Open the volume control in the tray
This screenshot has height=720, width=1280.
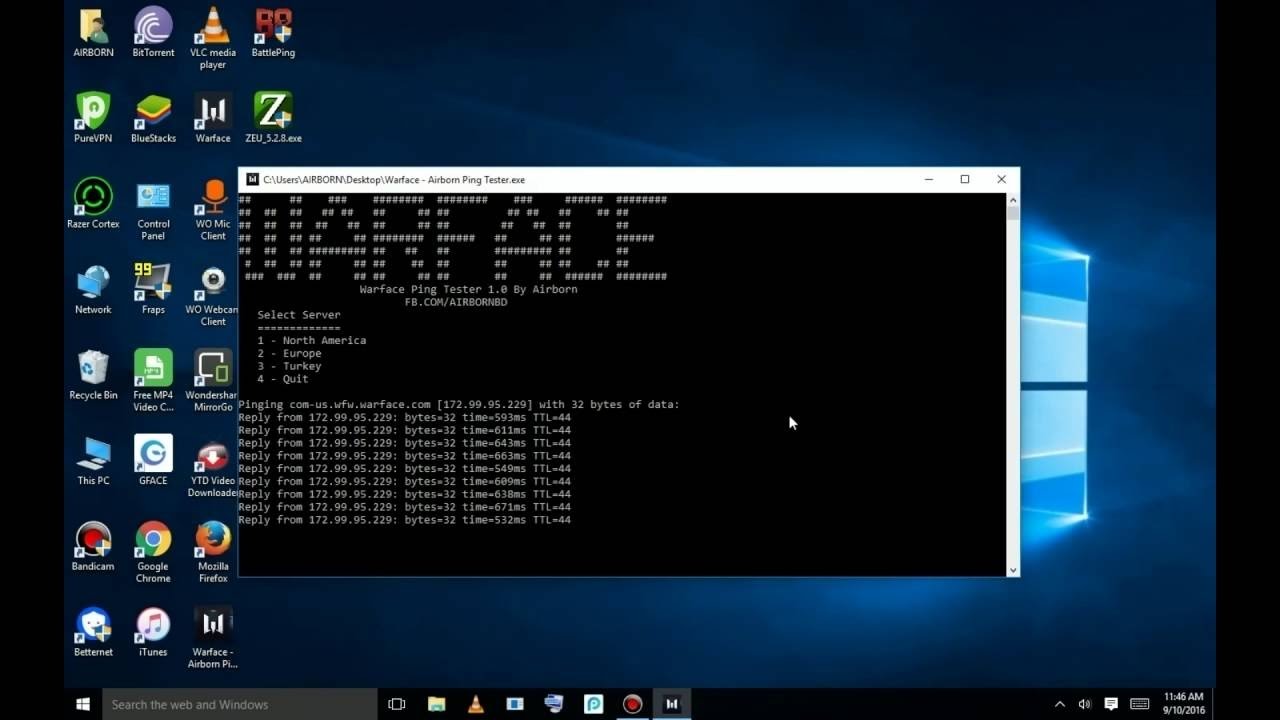click(1084, 704)
